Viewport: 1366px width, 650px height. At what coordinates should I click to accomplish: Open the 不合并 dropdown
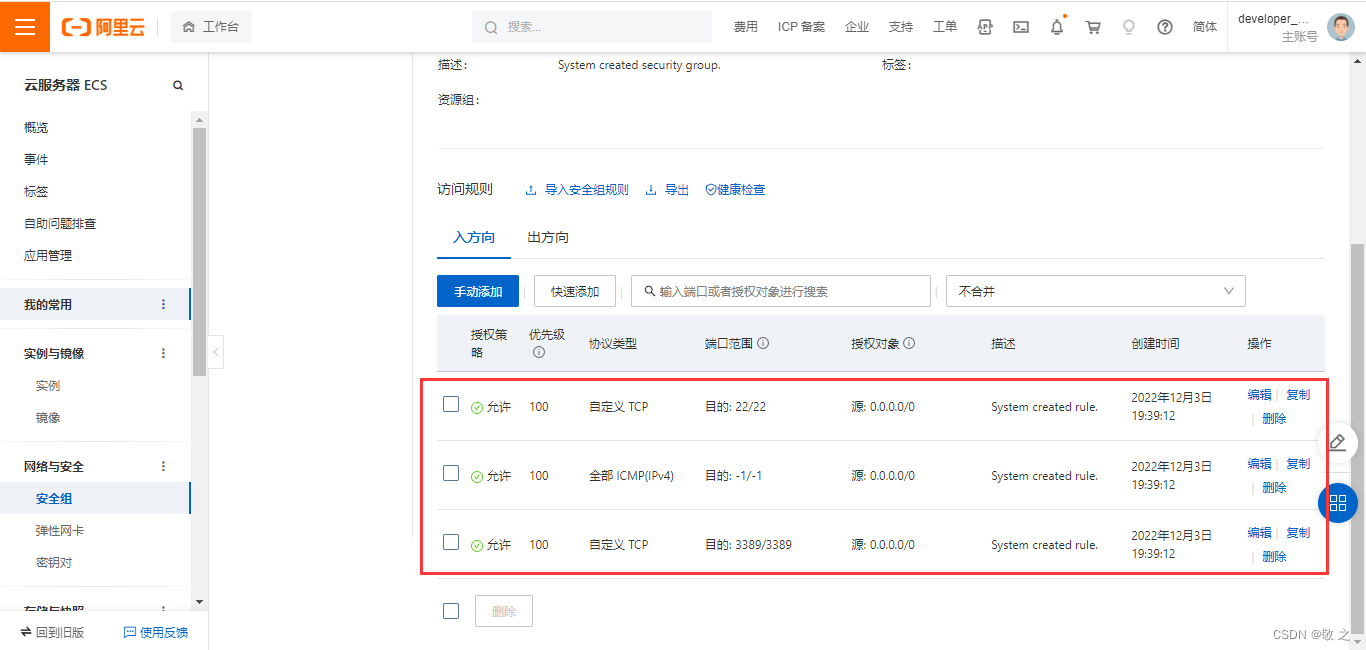pos(1095,290)
